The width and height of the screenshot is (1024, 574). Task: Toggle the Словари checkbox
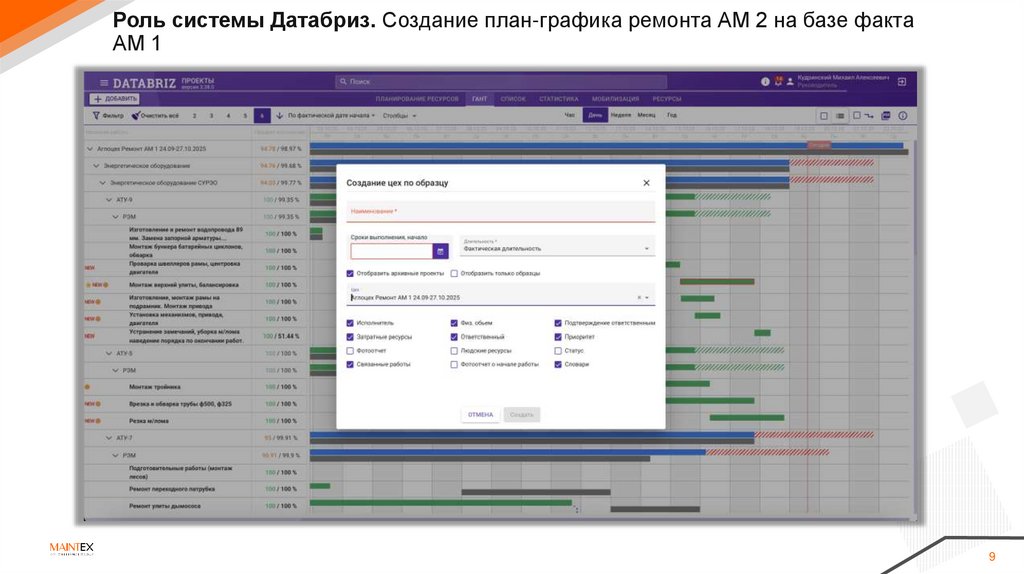[558, 364]
